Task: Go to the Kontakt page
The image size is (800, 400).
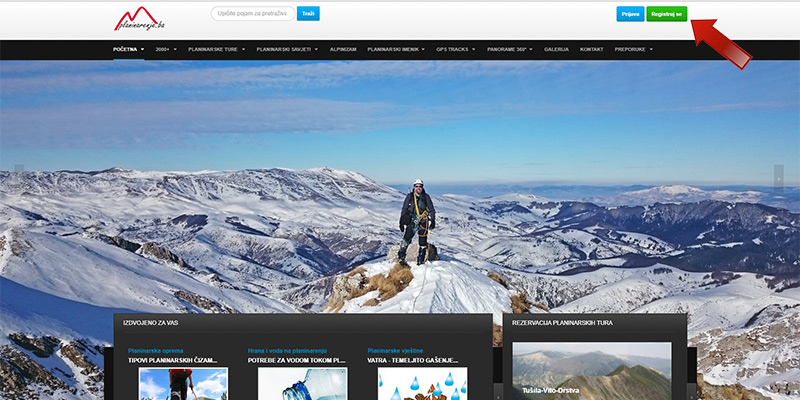Action: (x=591, y=49)
